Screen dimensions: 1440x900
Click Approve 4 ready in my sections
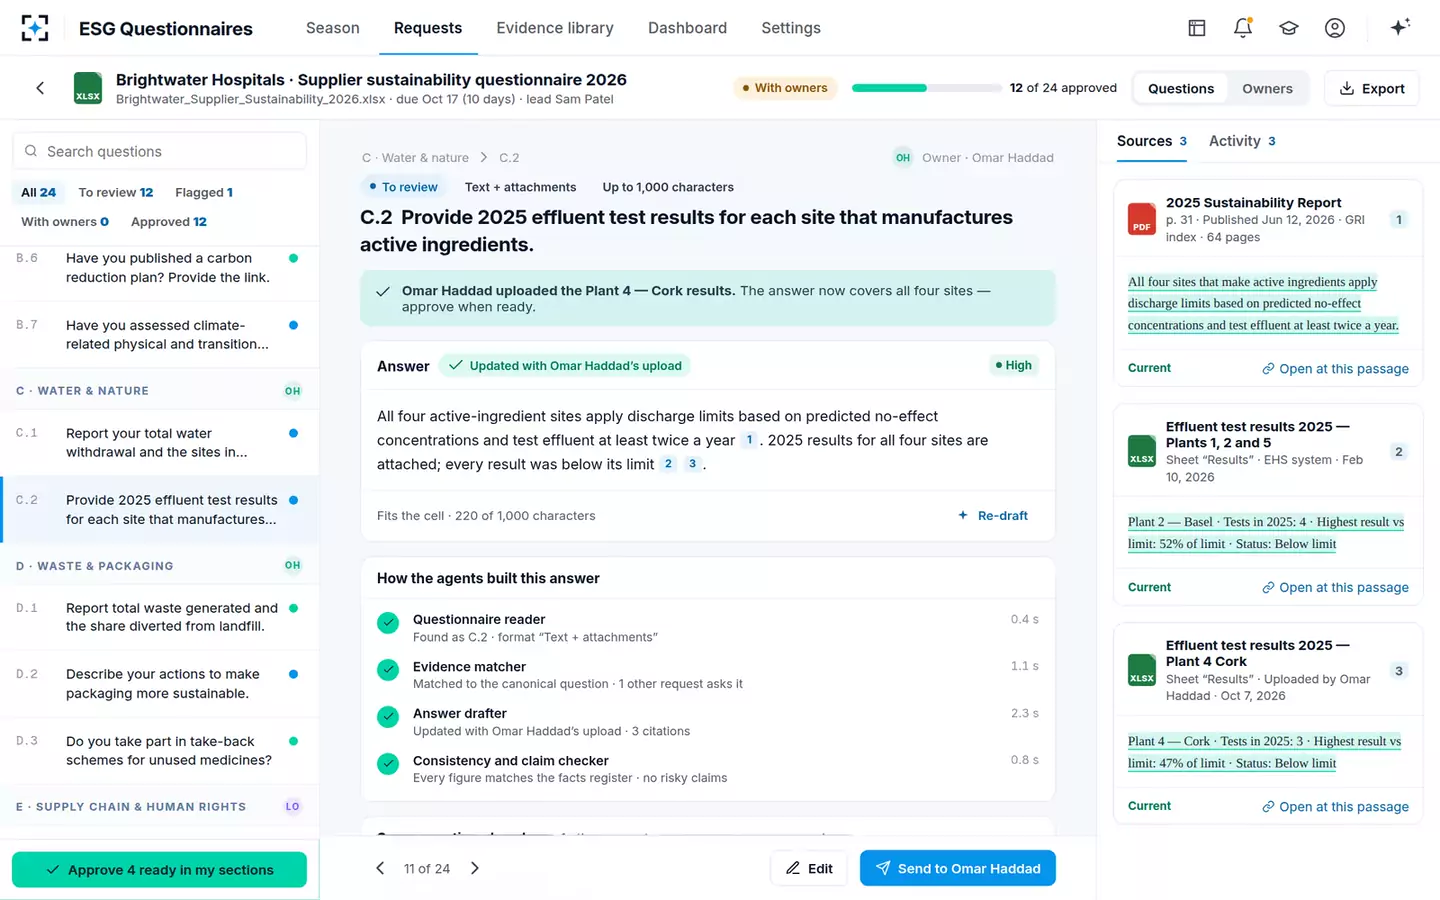pos(159,870)
